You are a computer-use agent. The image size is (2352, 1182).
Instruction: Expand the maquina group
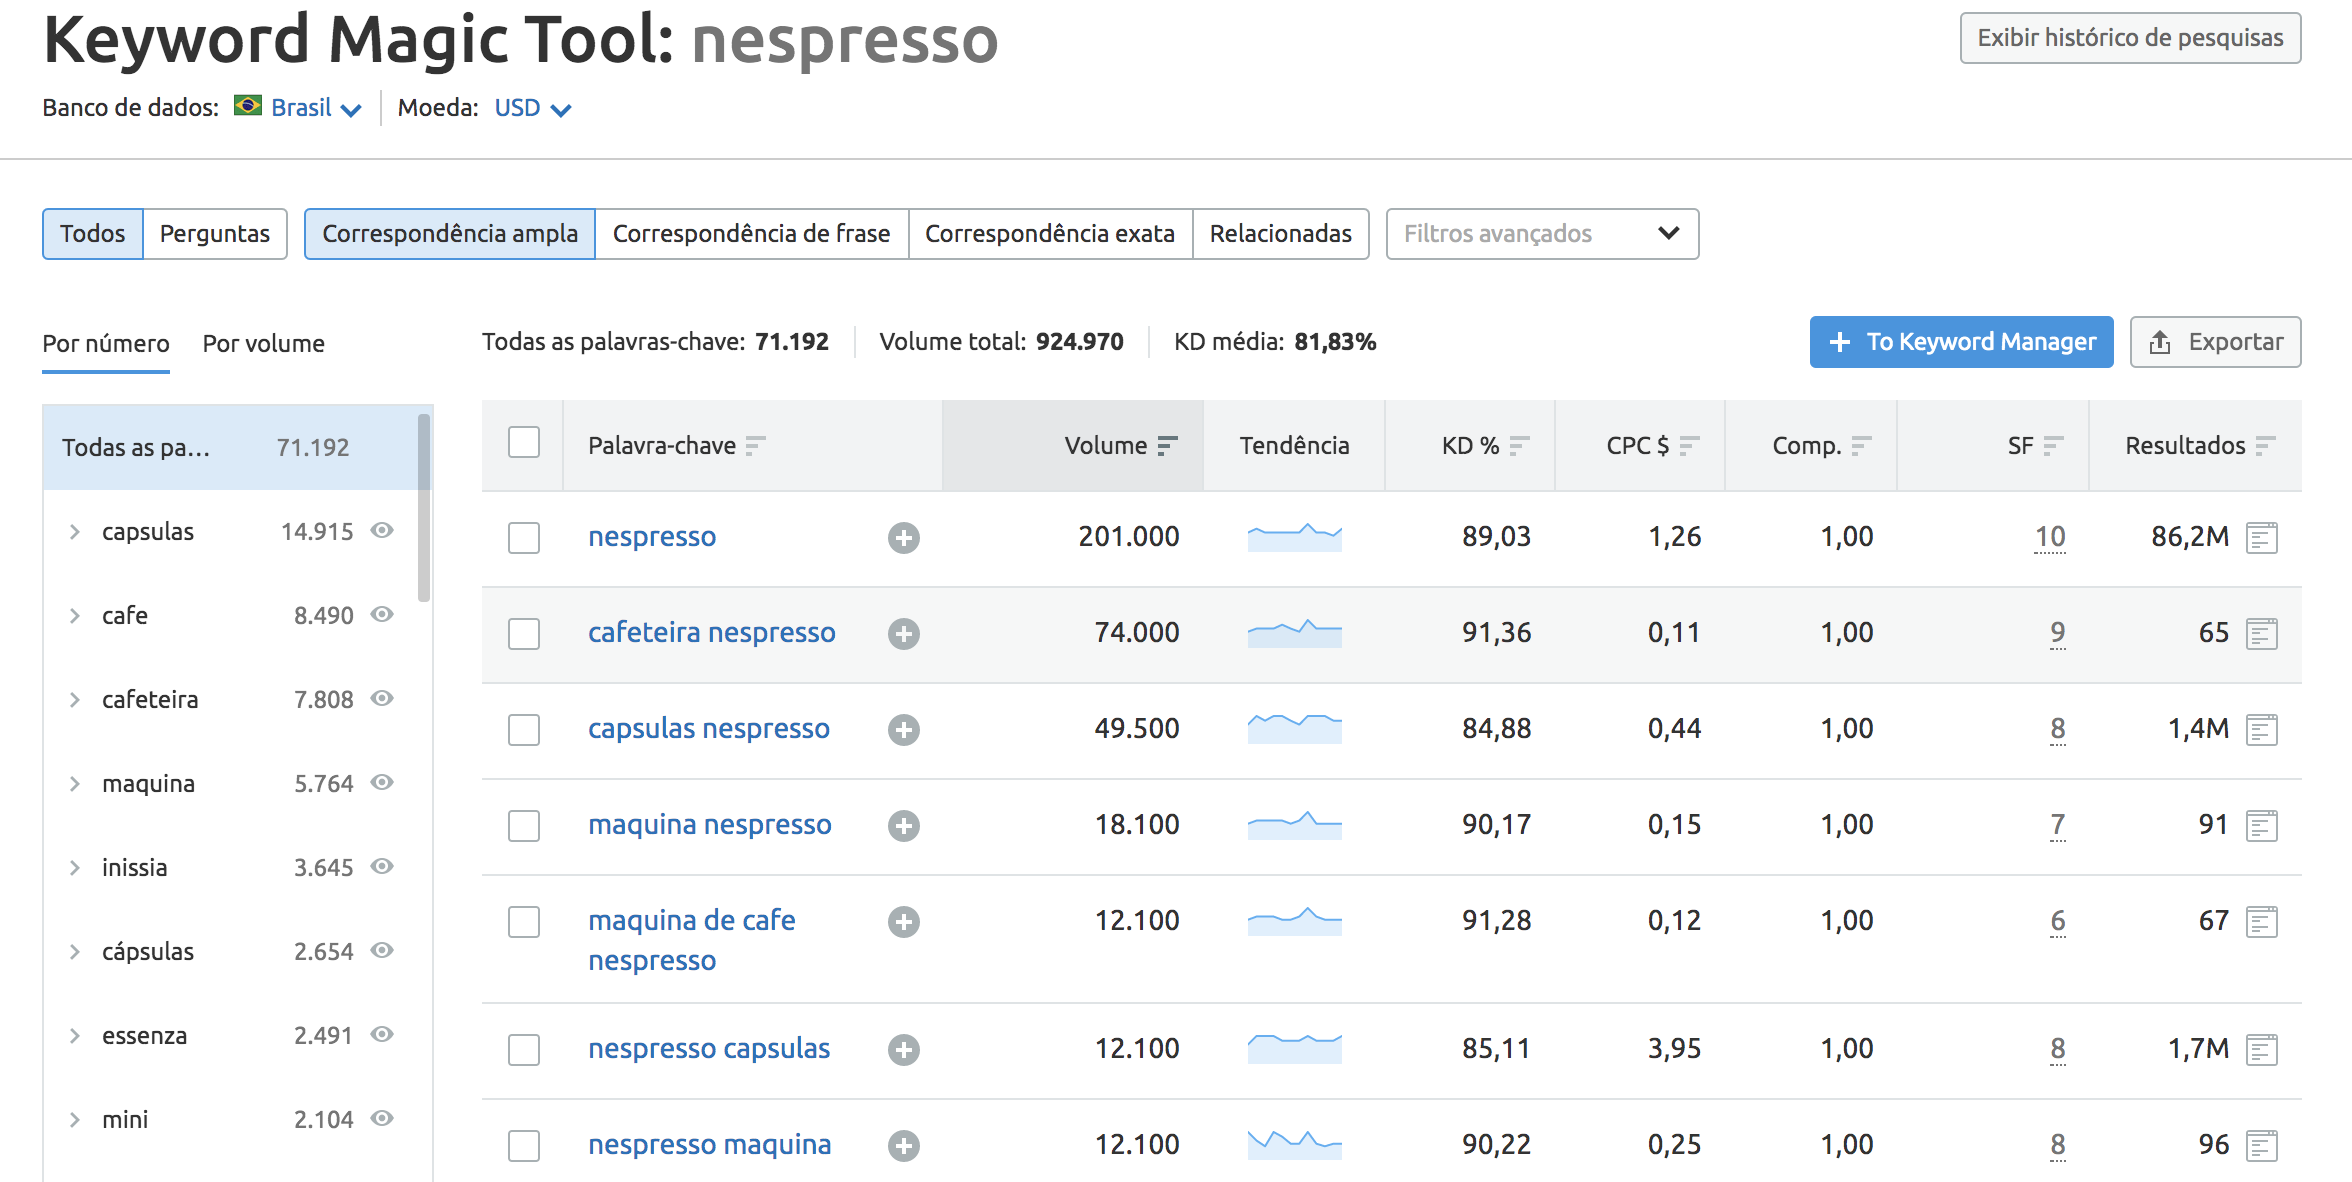[74, 784]
